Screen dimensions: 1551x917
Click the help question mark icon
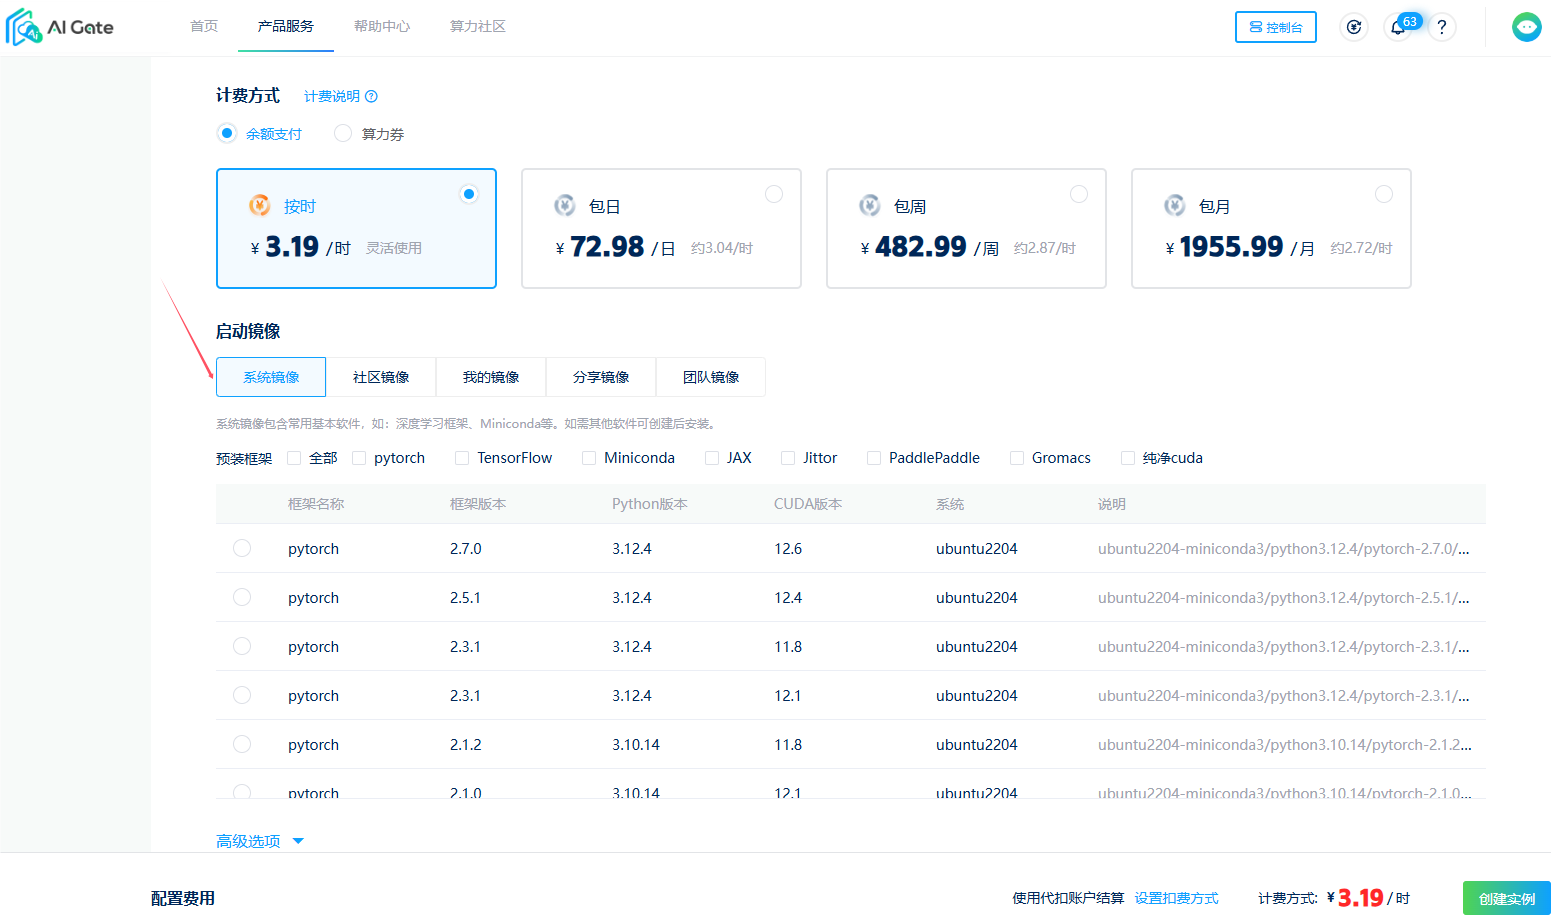tap(1442, 27)
